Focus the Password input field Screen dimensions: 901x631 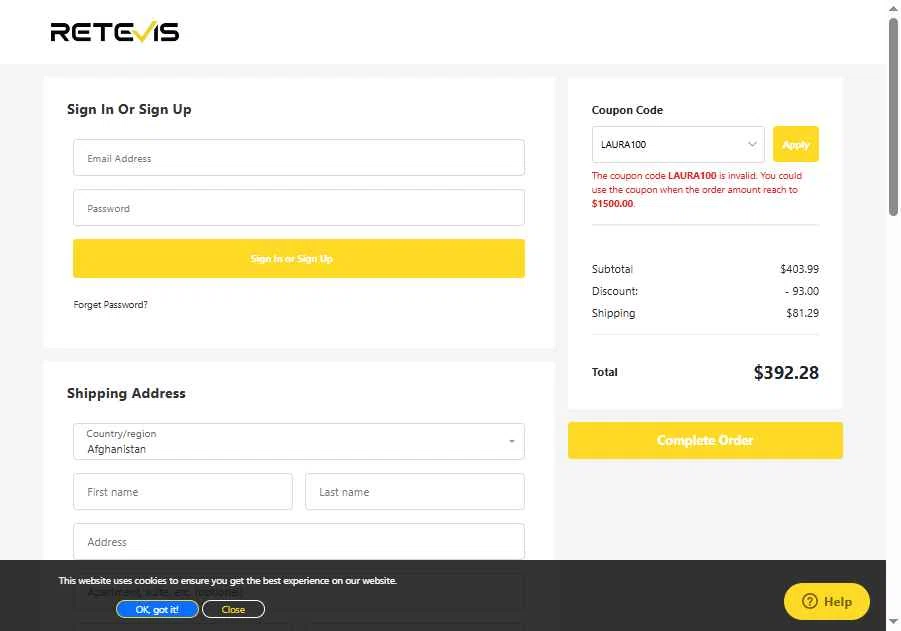[299, 207]
